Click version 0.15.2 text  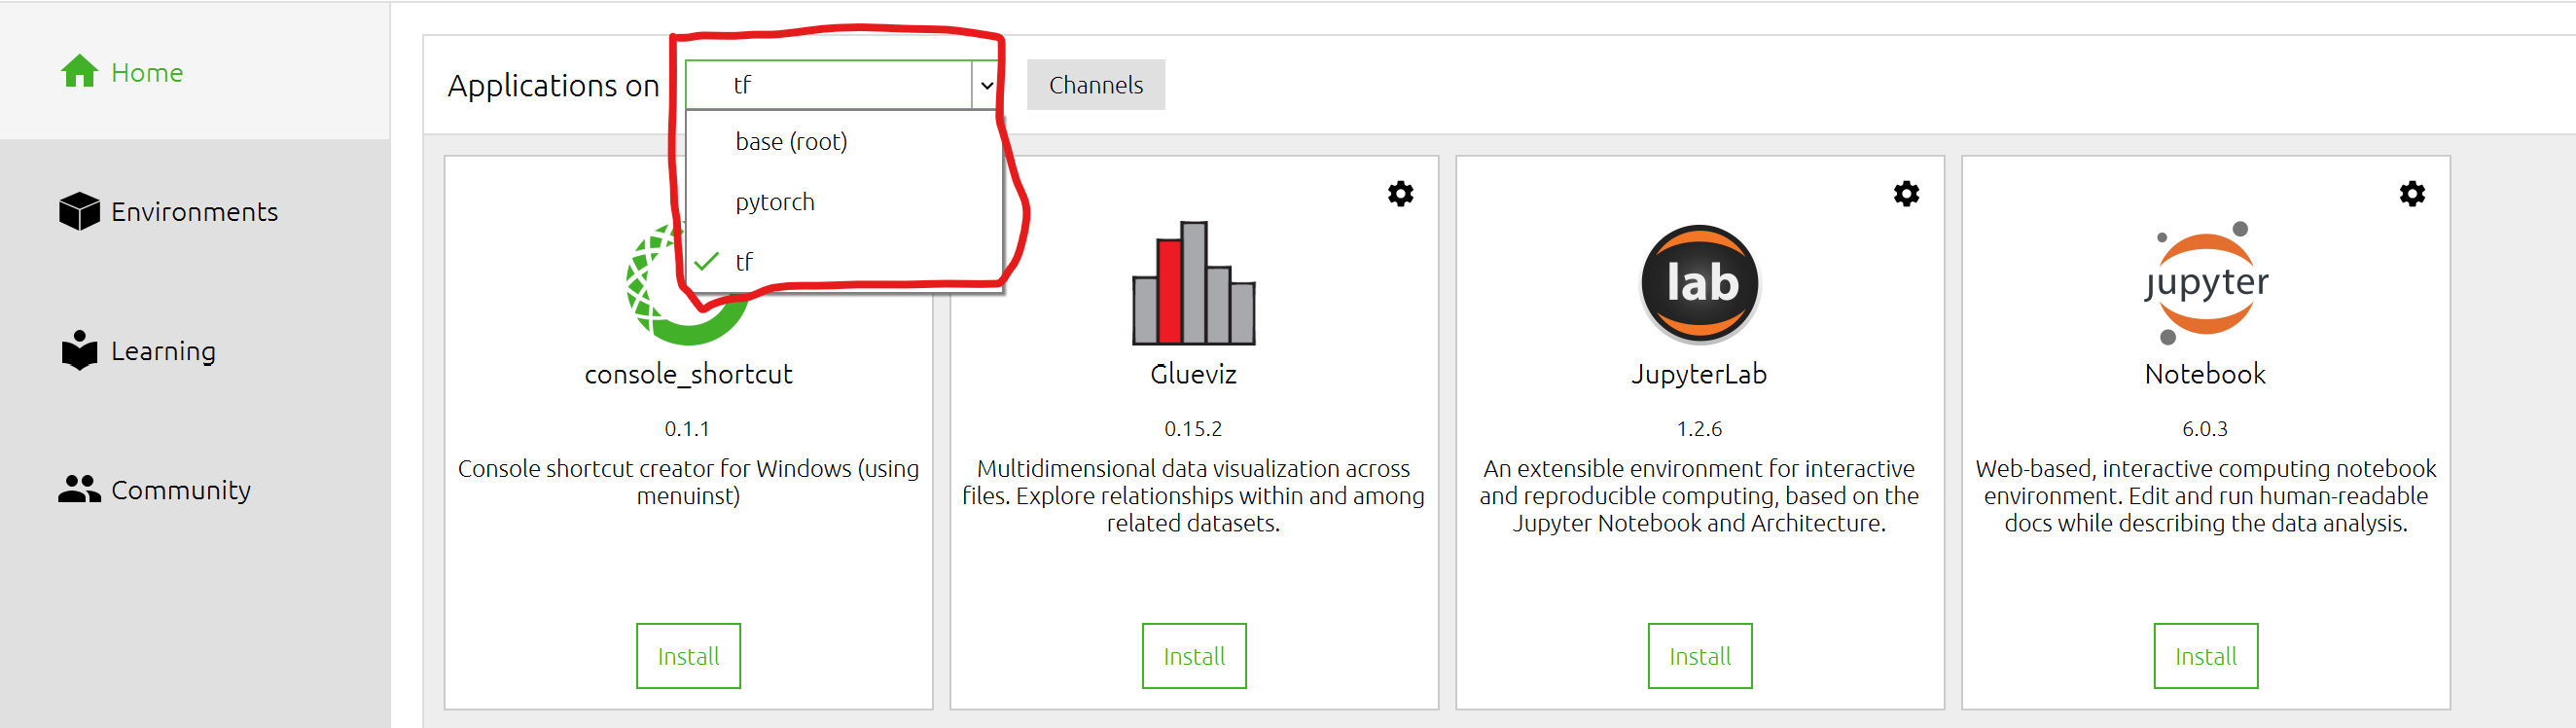coord(1193,429)
